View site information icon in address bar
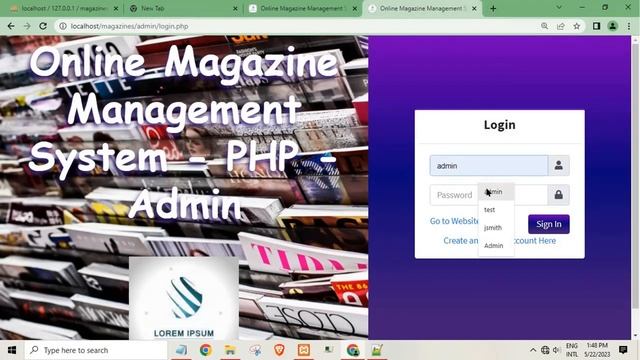The height and width of the screenshot is (360, 640). click(x=62, y=26)
